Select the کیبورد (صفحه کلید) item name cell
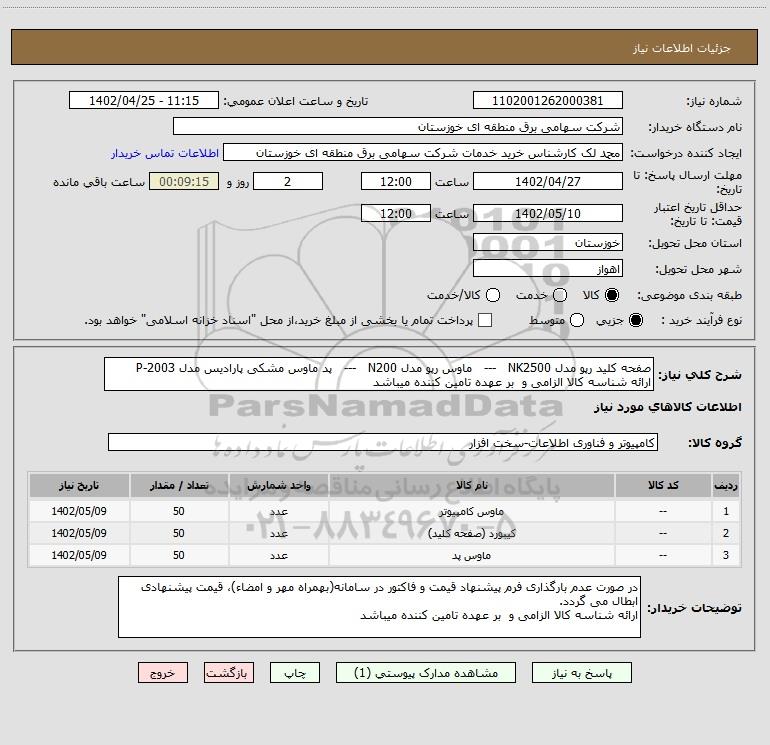This screenshot has width=770, height=745. click(x=471, y=533)
